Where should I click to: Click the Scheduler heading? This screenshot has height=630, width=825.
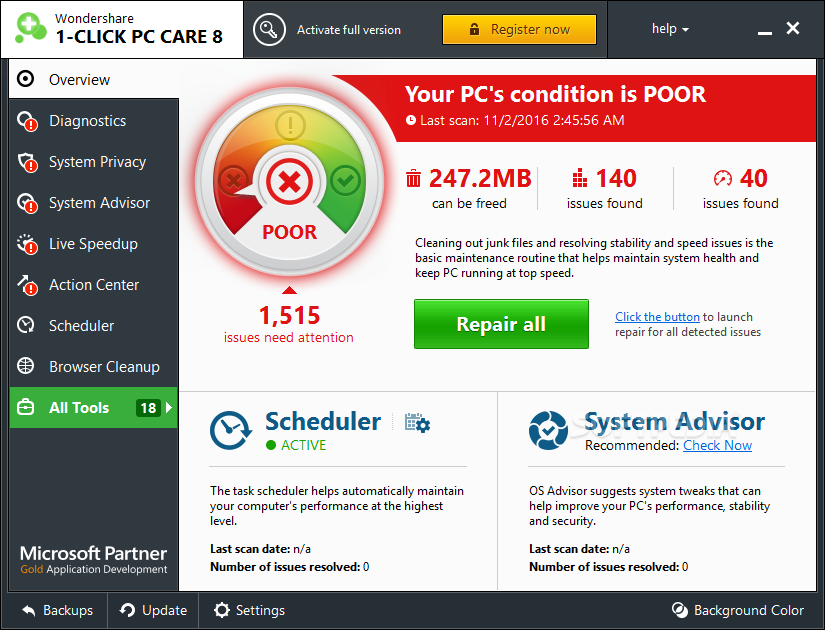pos(323,422)
